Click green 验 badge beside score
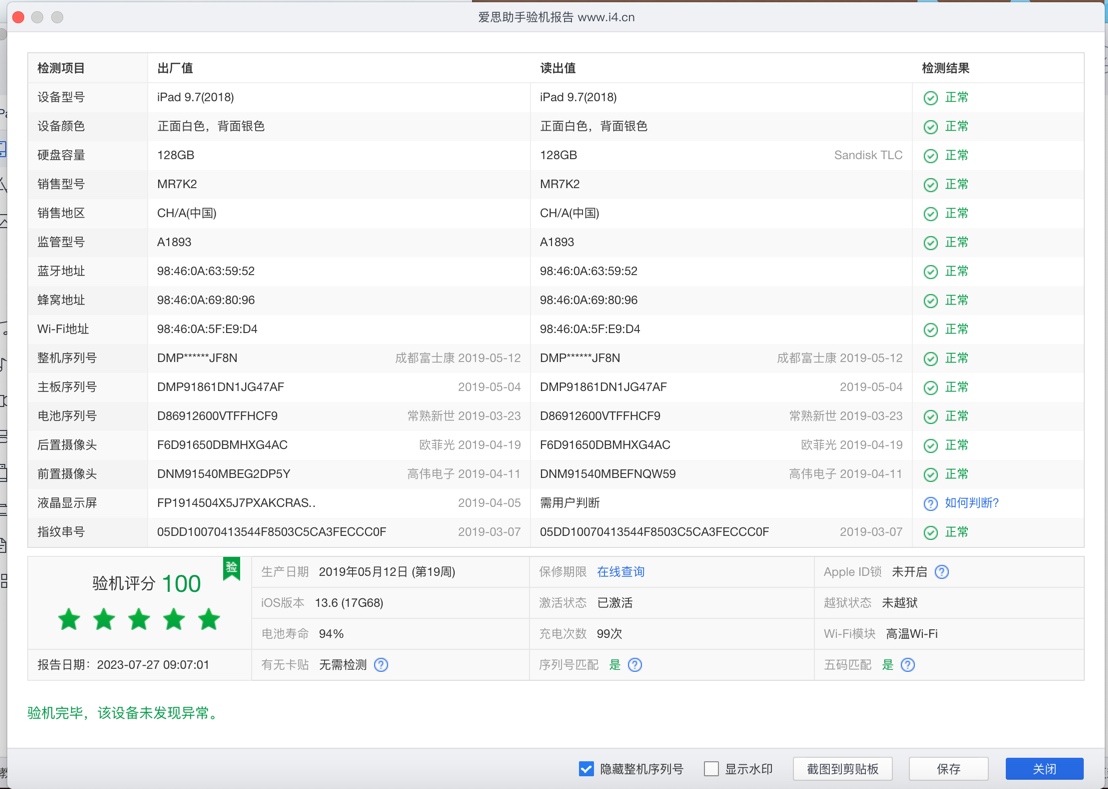The width and height of the screenshot is (1108, 789). [x=231, y=569]
